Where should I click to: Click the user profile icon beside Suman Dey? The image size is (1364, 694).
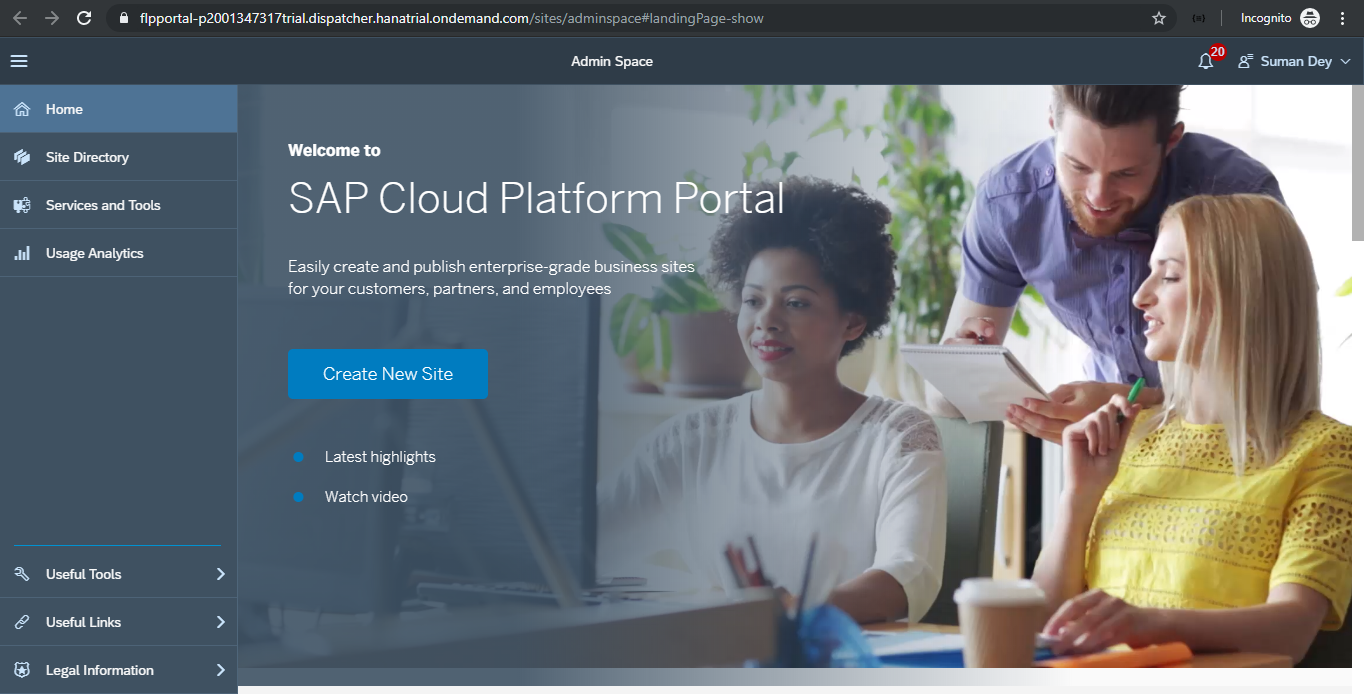pyautogui.click(x=1245, y=61)
